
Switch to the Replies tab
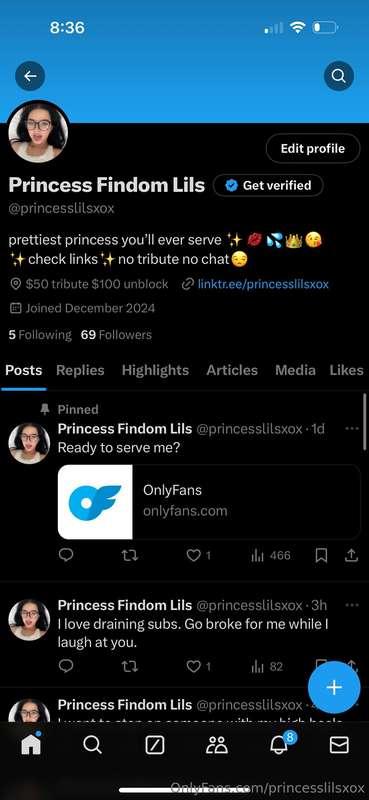pyautogui.click(x=80, y=370)
